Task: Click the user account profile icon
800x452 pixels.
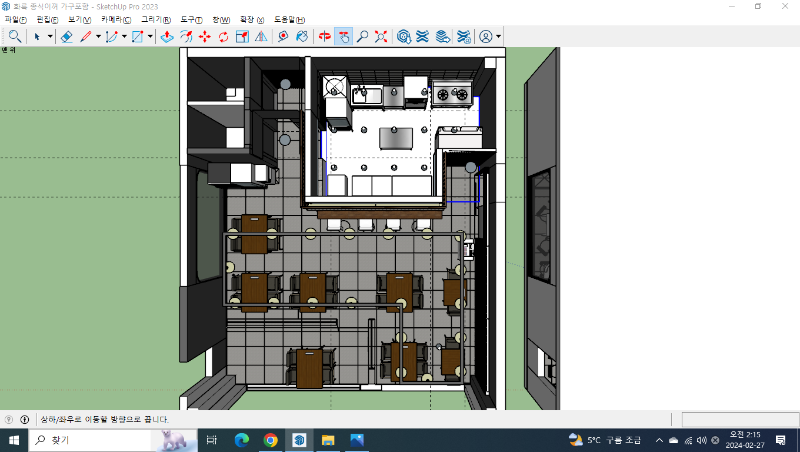Action: [x=486, y=36]
